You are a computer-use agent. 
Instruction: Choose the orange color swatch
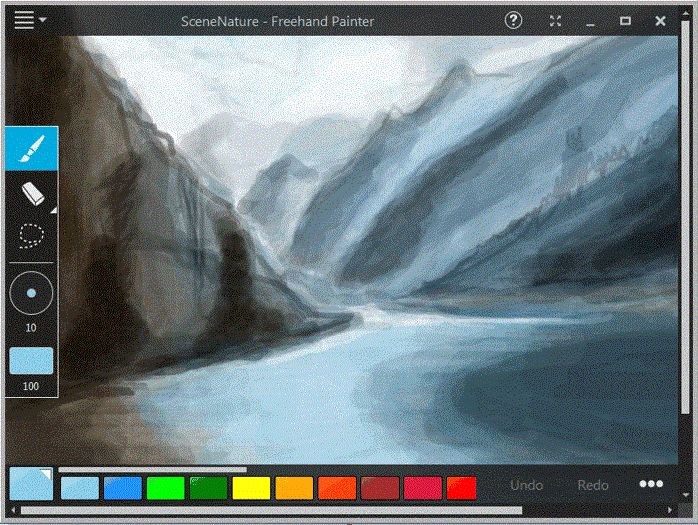[294, 488]
